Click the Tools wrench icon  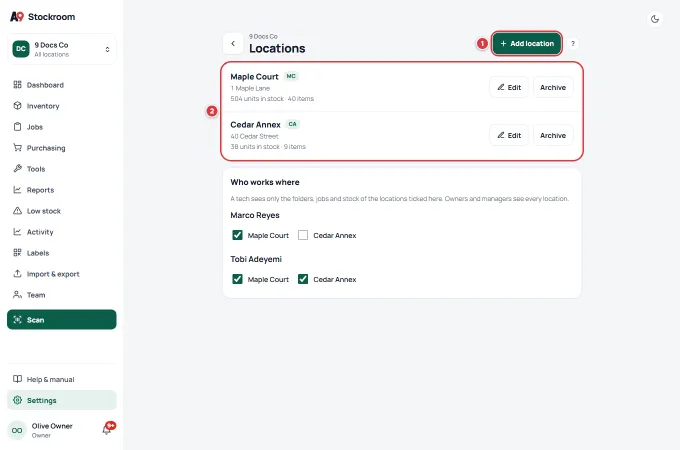click(17, 169)
